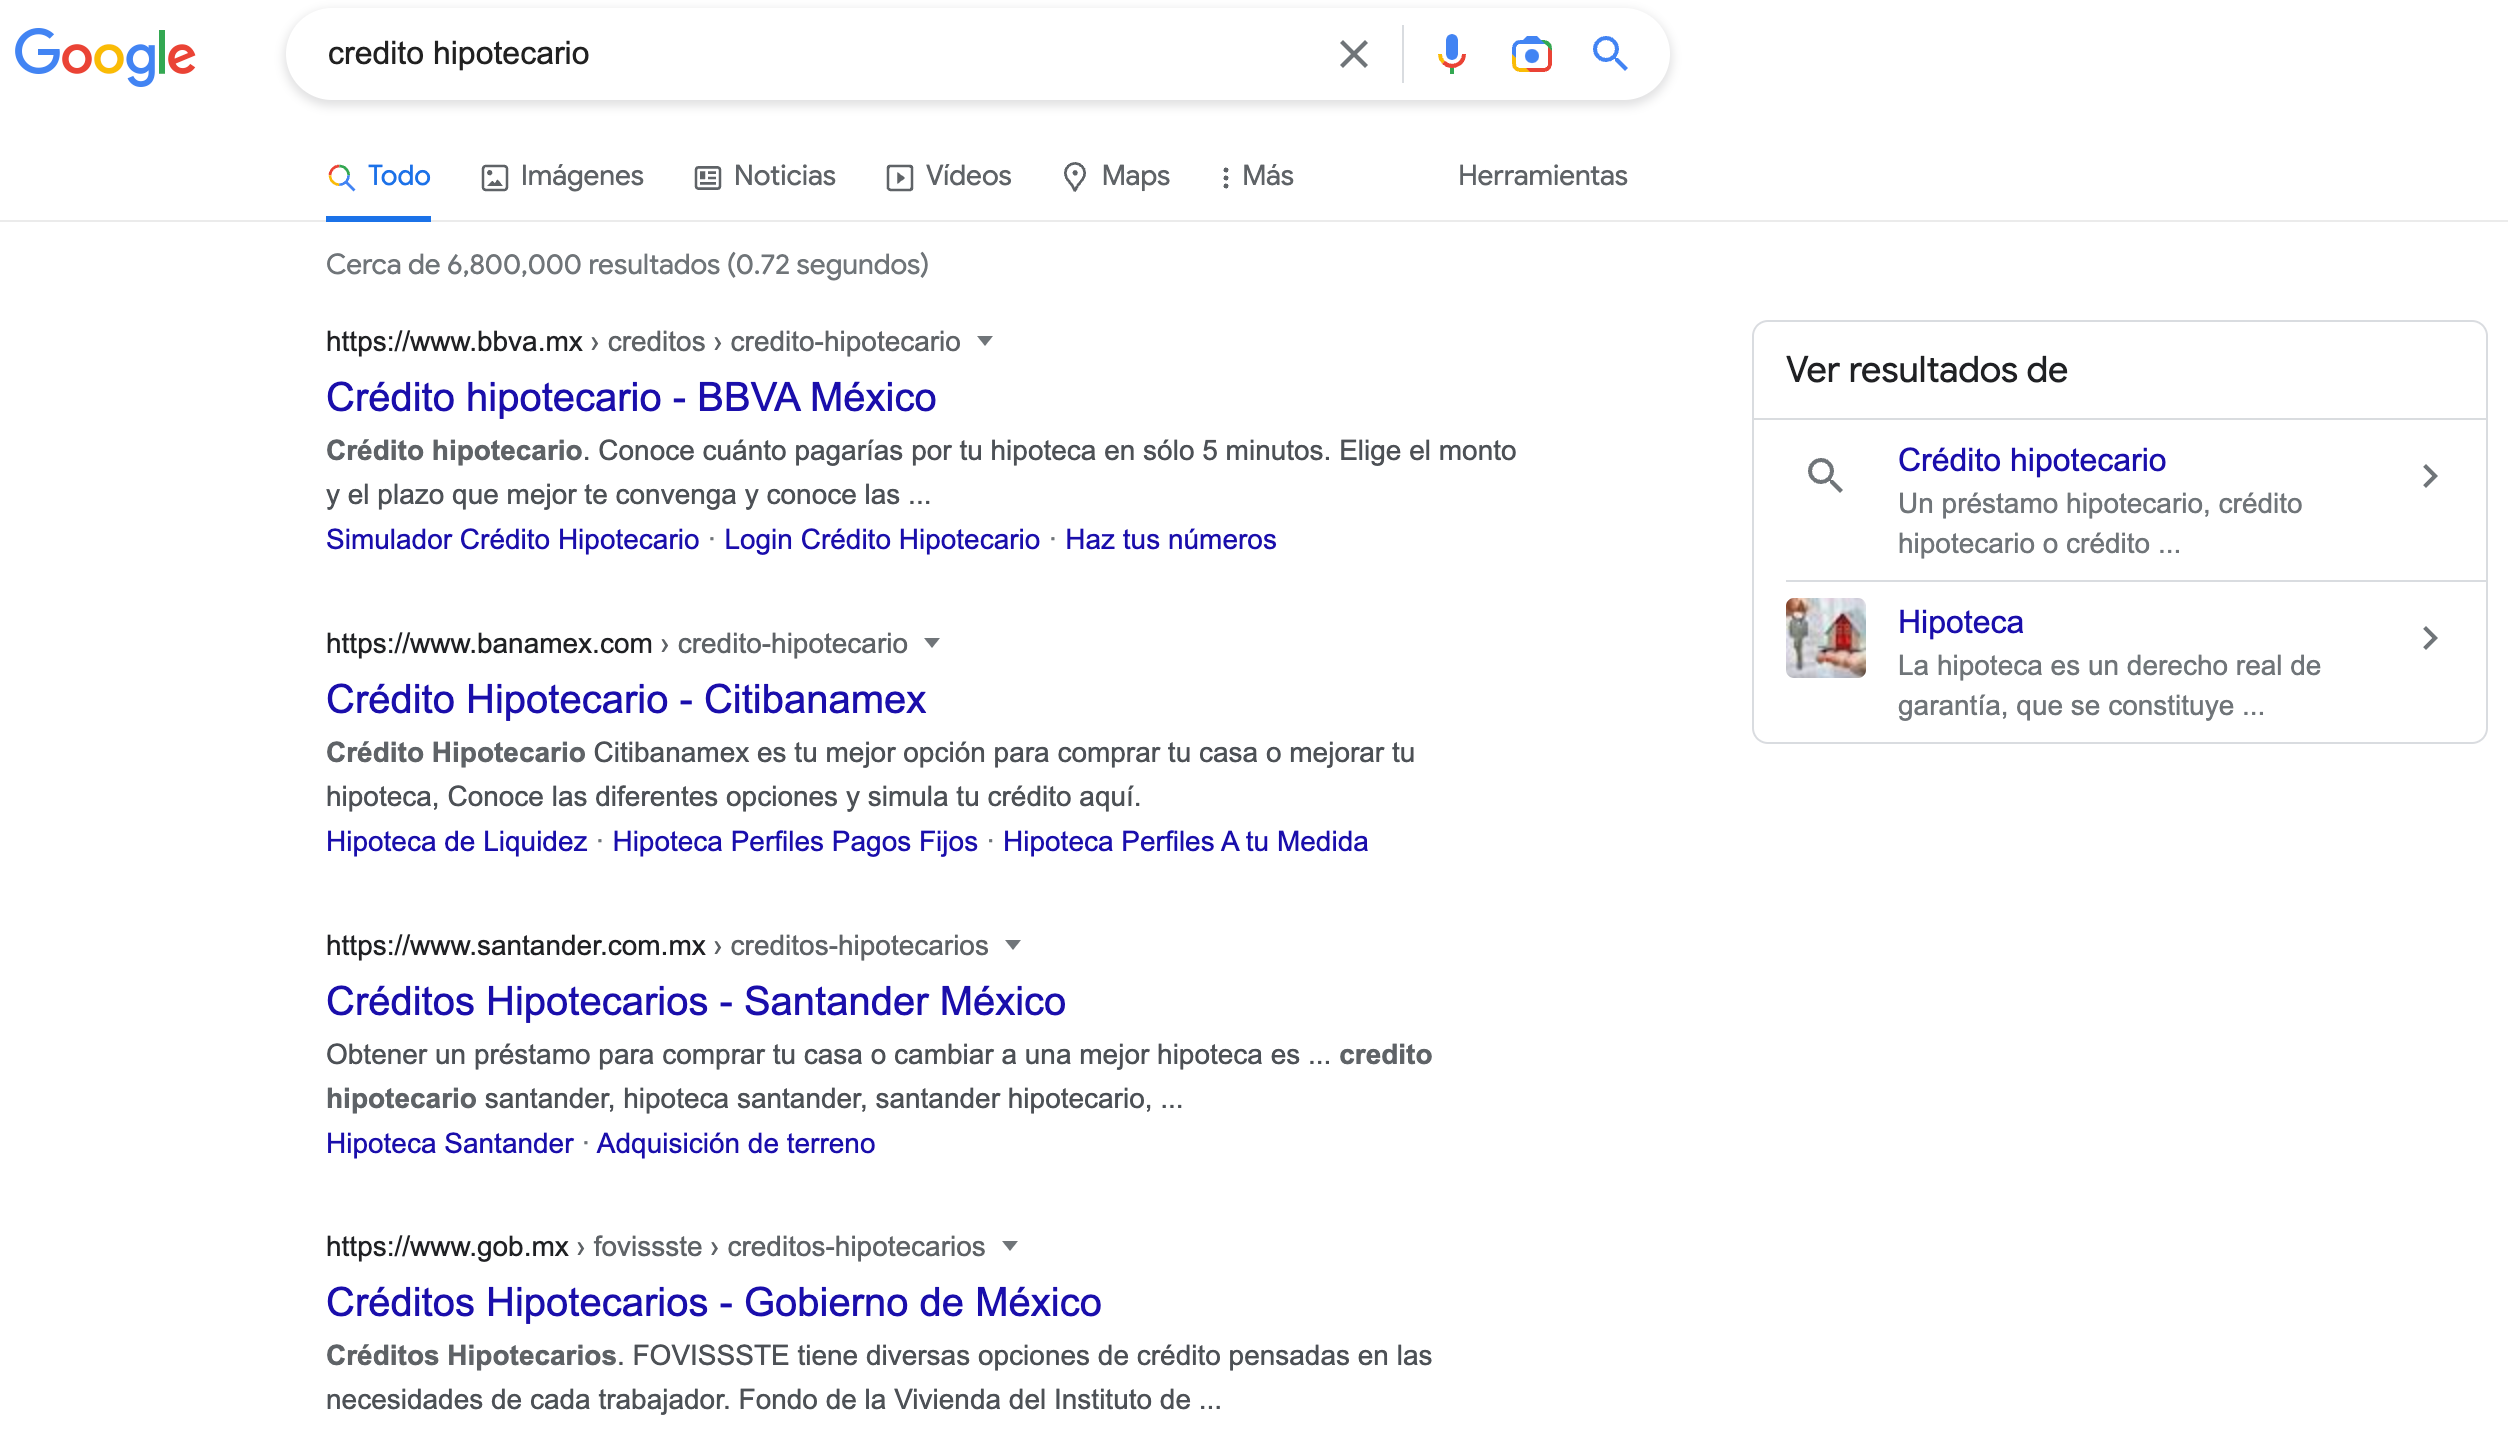The width and height of the screenshot is (2508, 1450).
Task: Expand chevron for Crédito hipotecario panel entry
Action: pos(2430,476)
